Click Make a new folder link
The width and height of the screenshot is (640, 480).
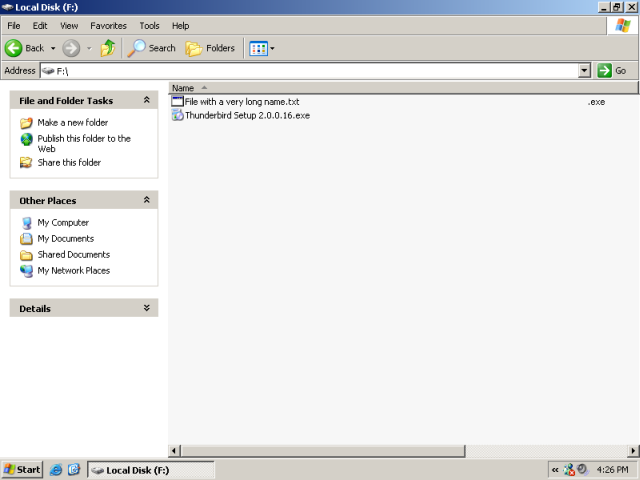click(73, 122)
